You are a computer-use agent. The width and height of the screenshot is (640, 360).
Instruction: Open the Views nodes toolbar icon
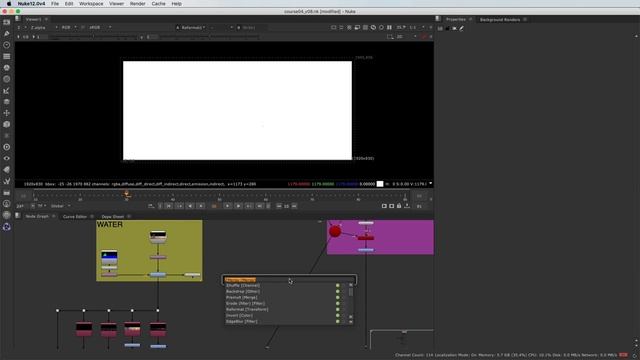coord(7,158)
